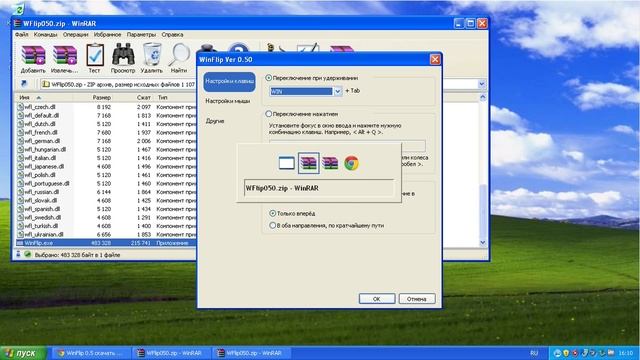Select the wfl_ukrainian.dll file row
640x360 pixels.
106,235
